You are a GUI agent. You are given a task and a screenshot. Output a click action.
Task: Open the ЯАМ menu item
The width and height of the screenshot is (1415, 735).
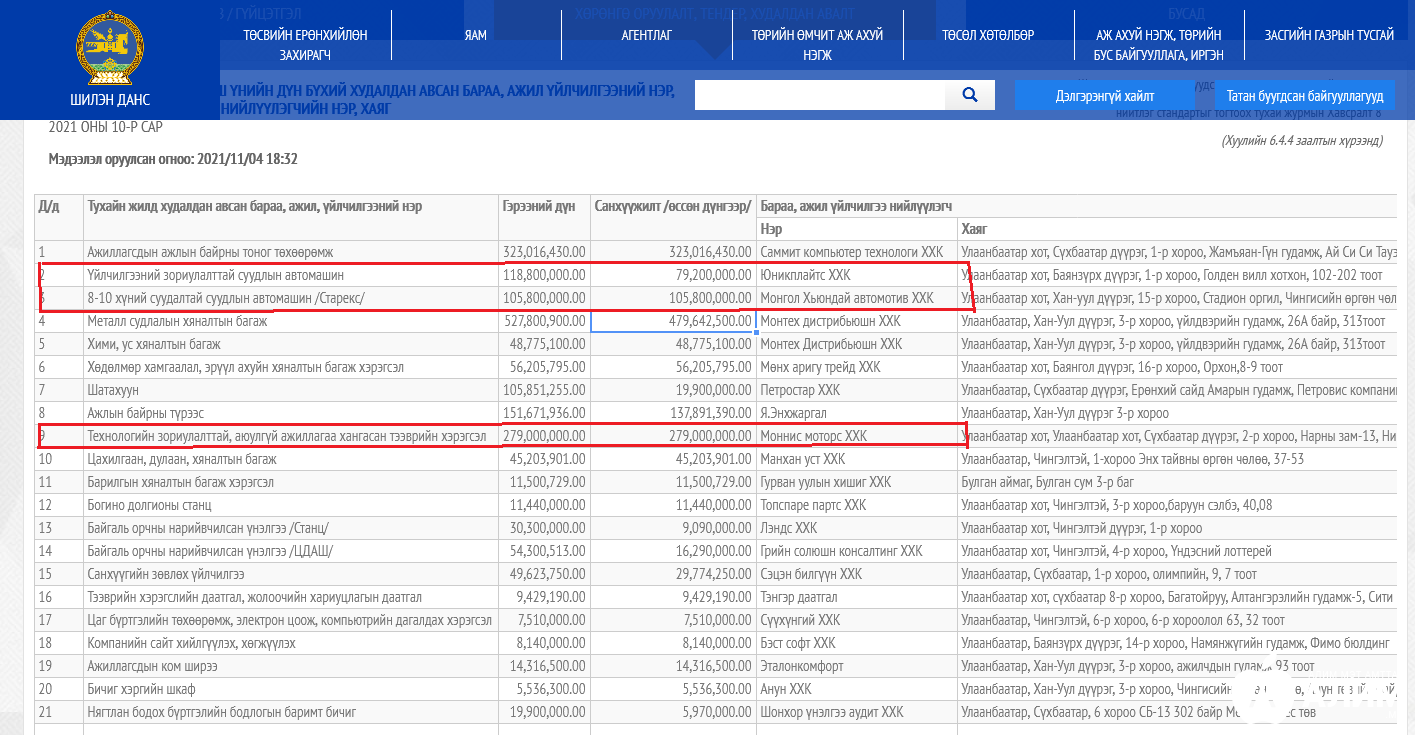click(x=476, y=35)
